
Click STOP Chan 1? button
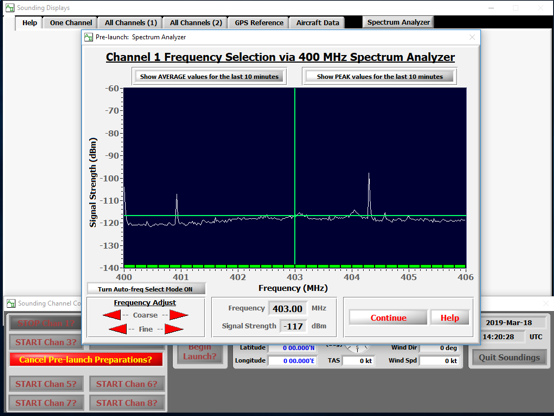tap(46, 323)
